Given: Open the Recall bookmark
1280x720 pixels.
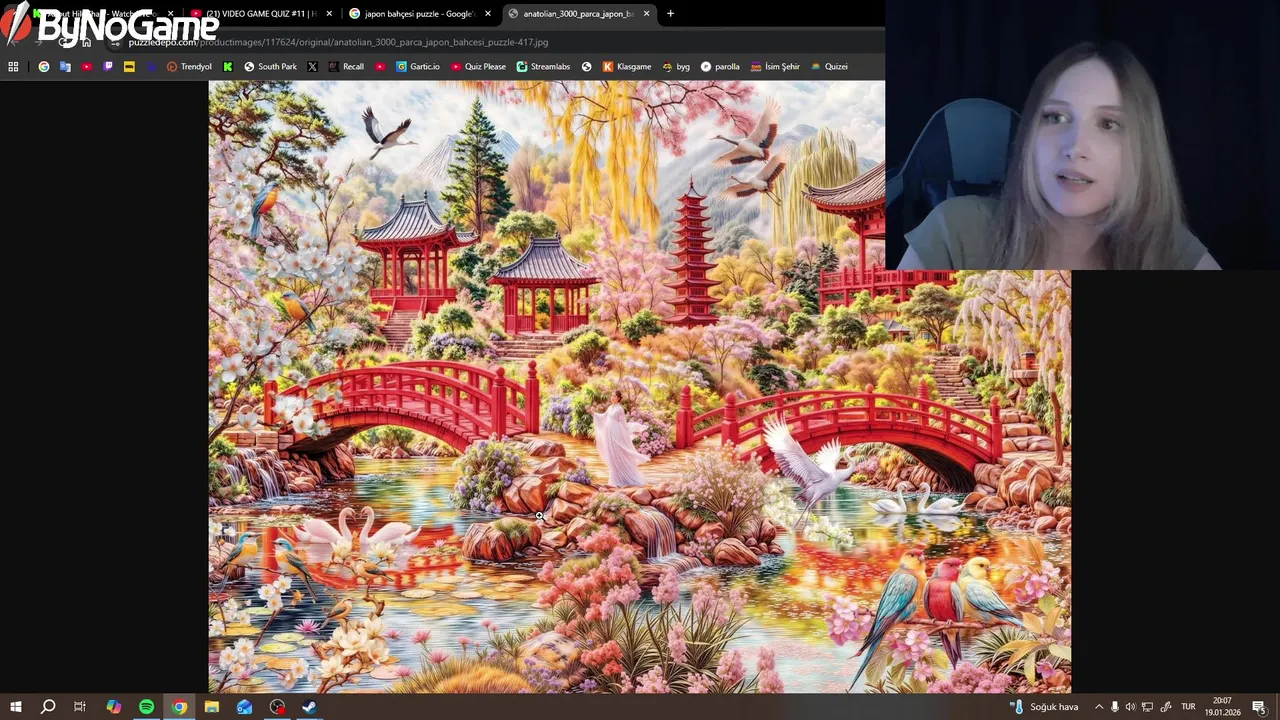Looking at the screenshot, I should [x=346, y=67].
